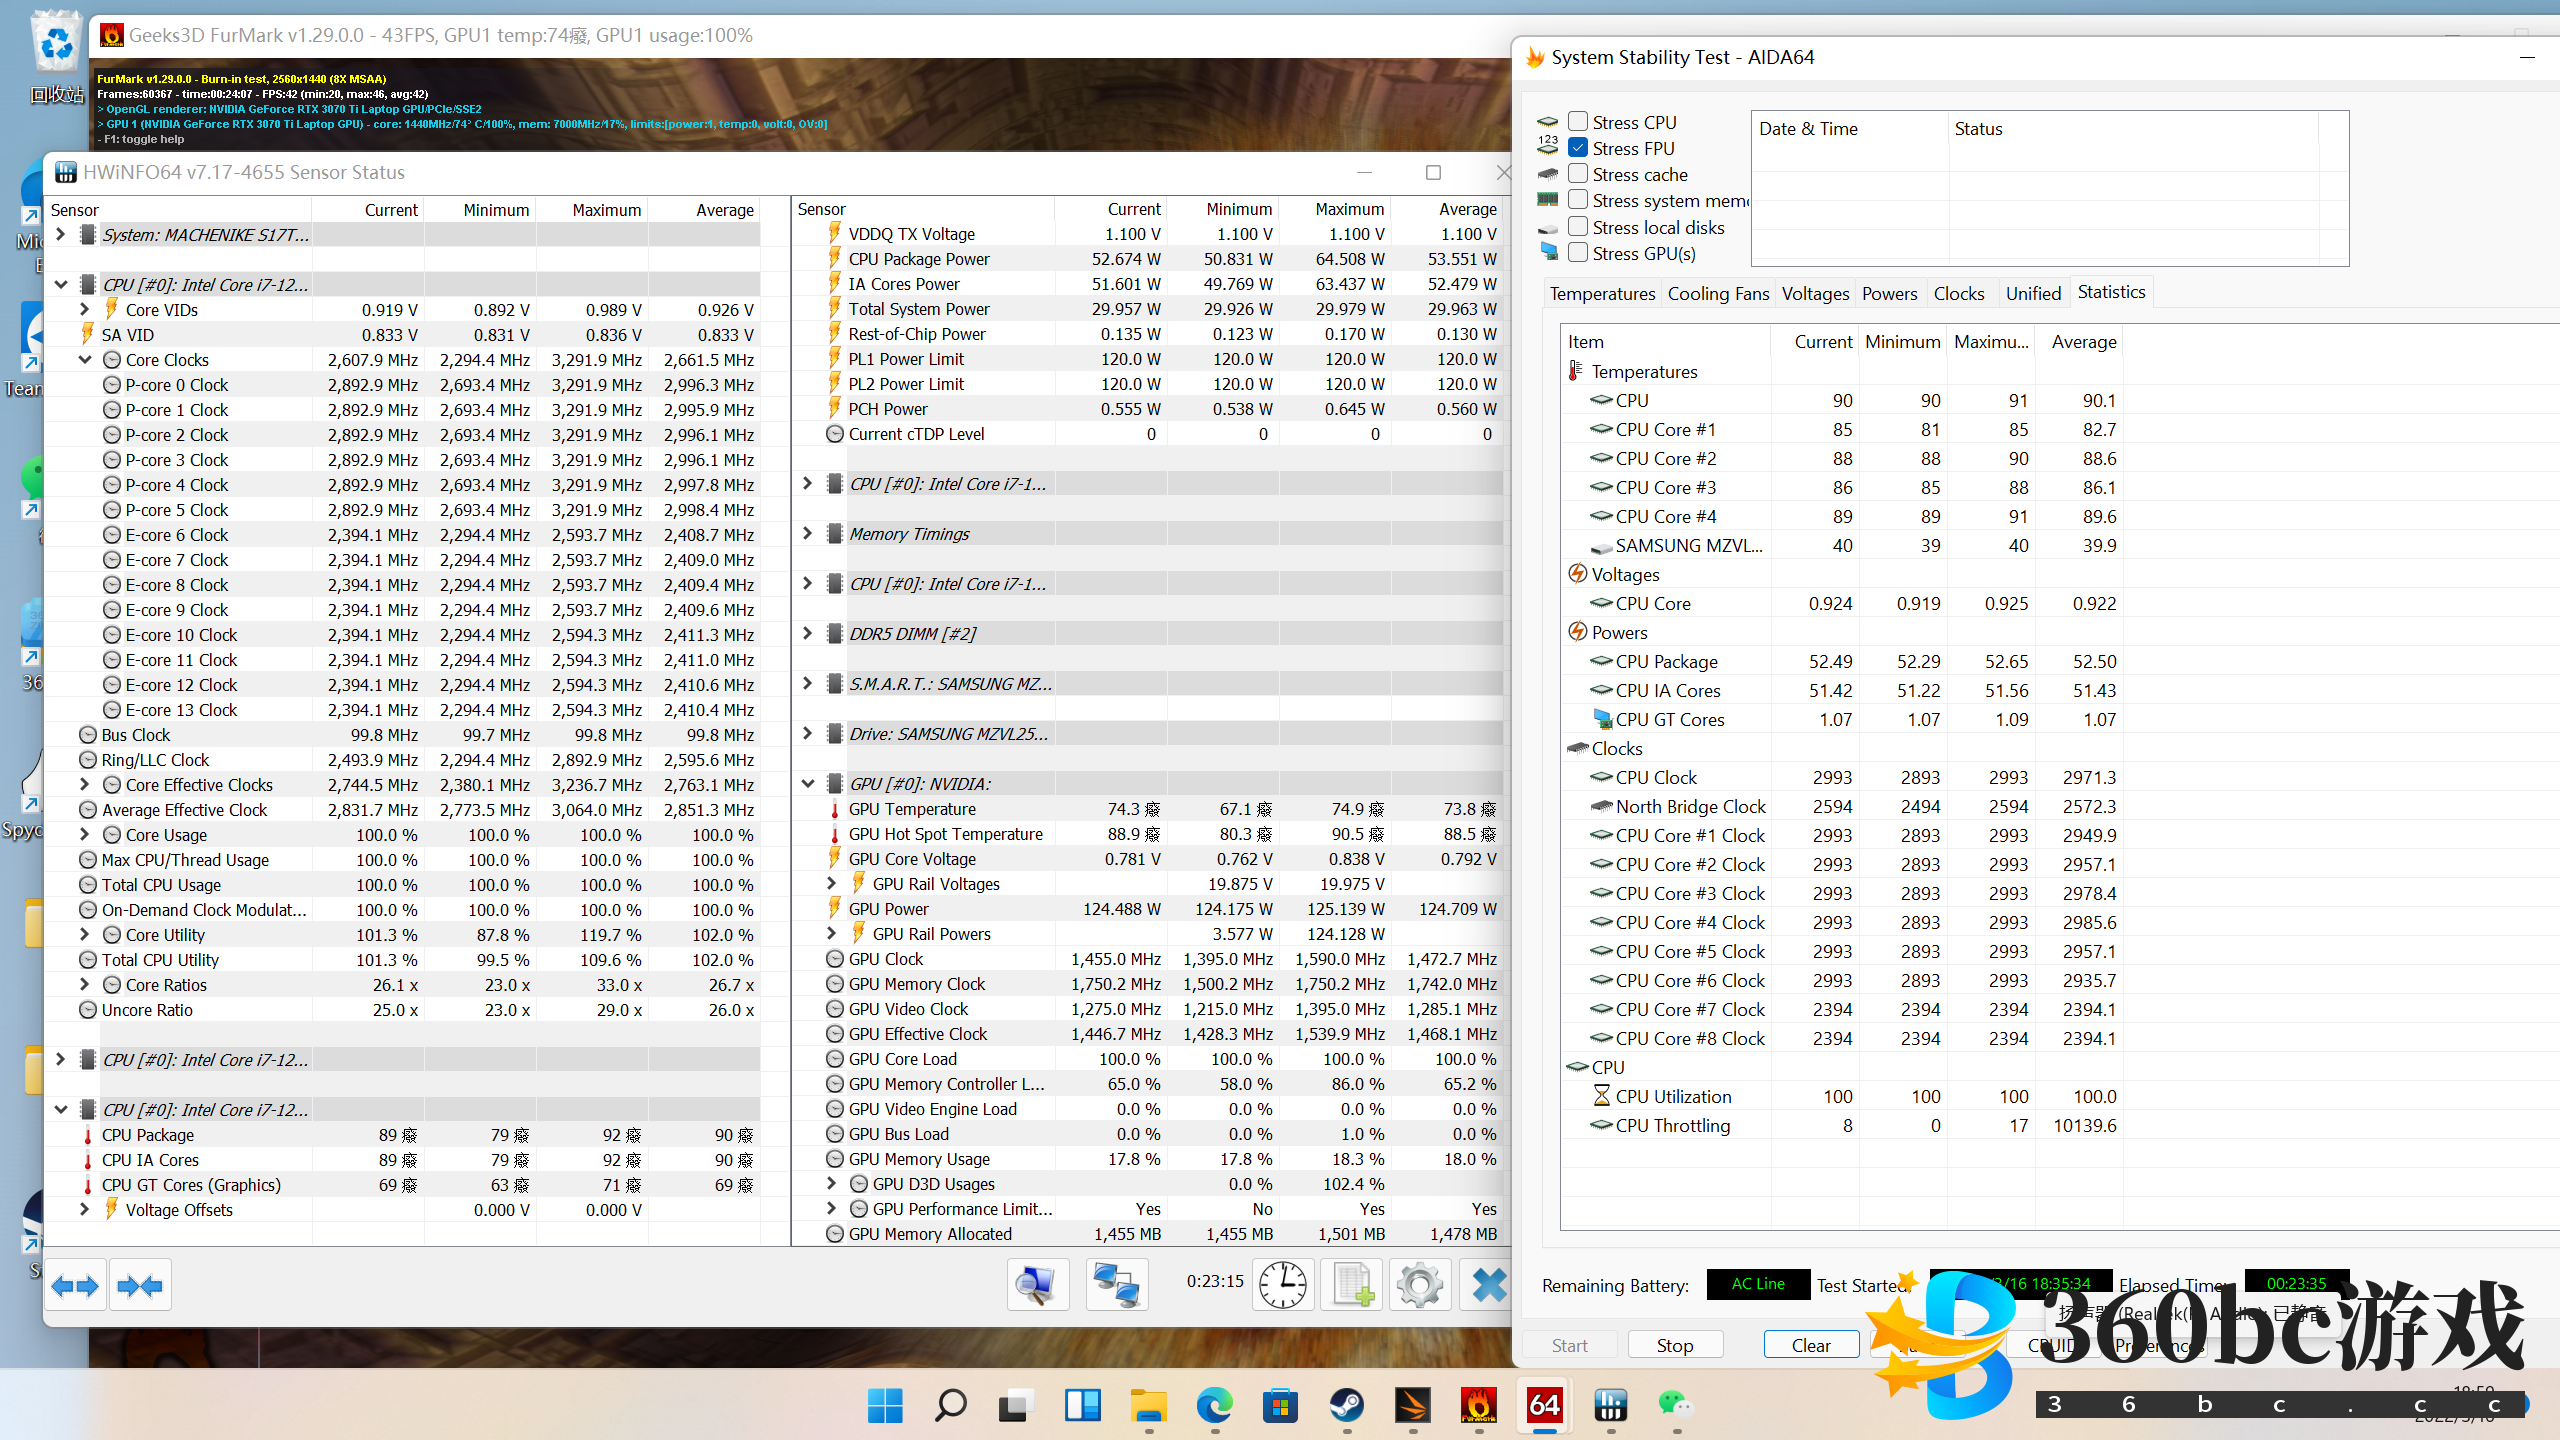Expand the GPU Rail Voltages row
Screen dimensions: 2560x1440
pyautogui.click(x=831, y=884)
